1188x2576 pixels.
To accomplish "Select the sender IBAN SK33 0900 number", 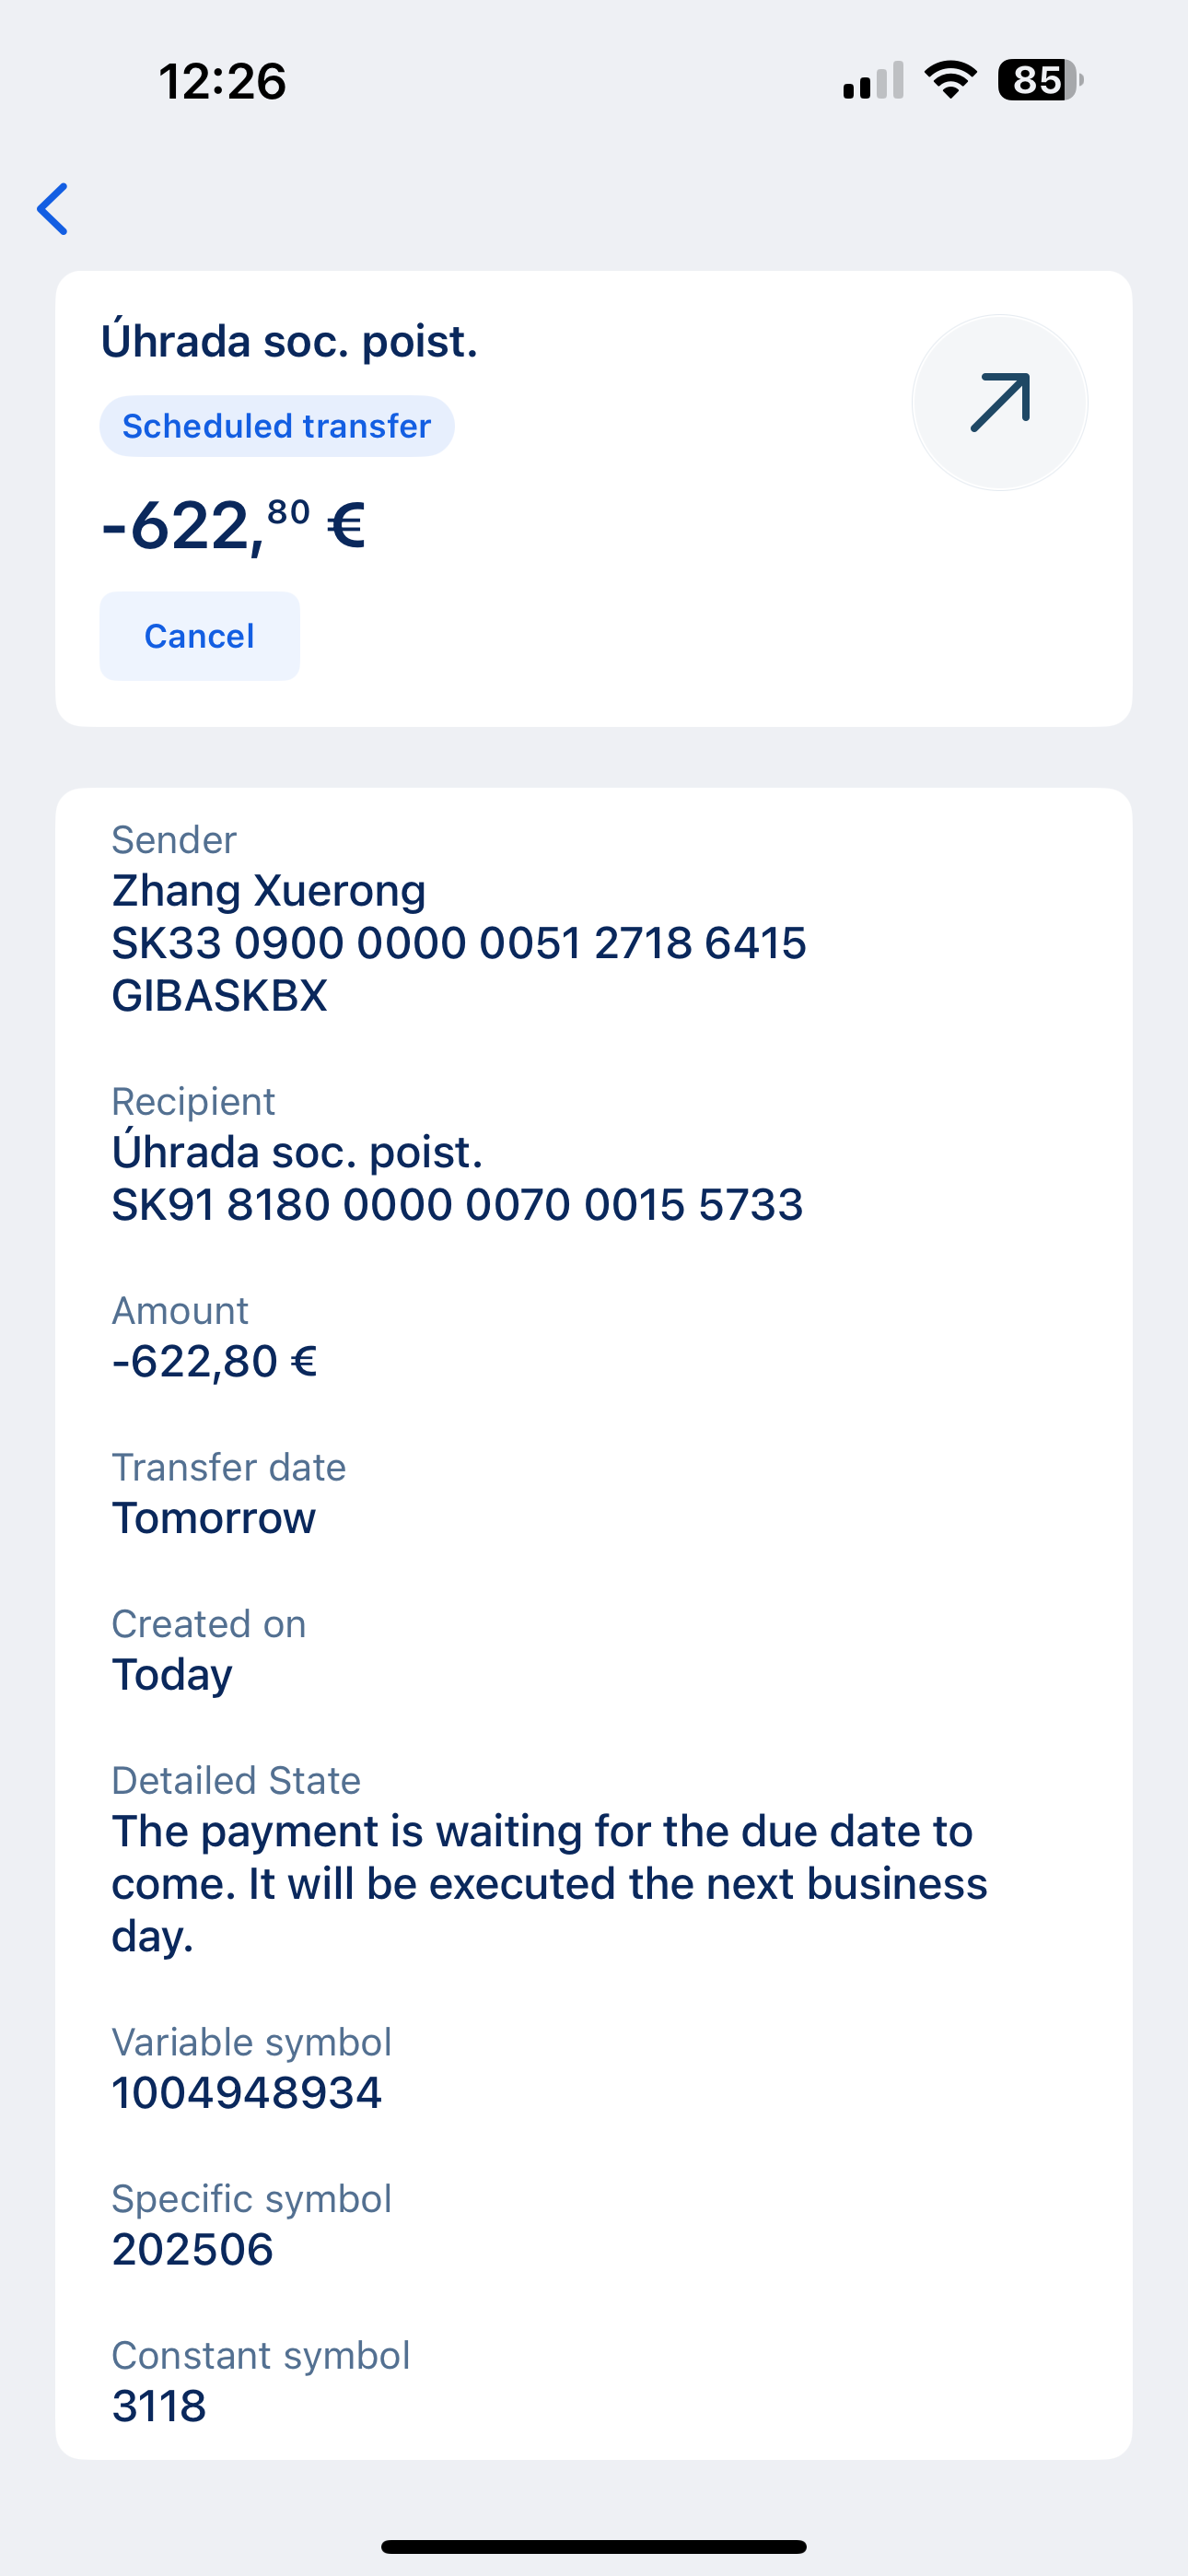I will coord(459,943).
